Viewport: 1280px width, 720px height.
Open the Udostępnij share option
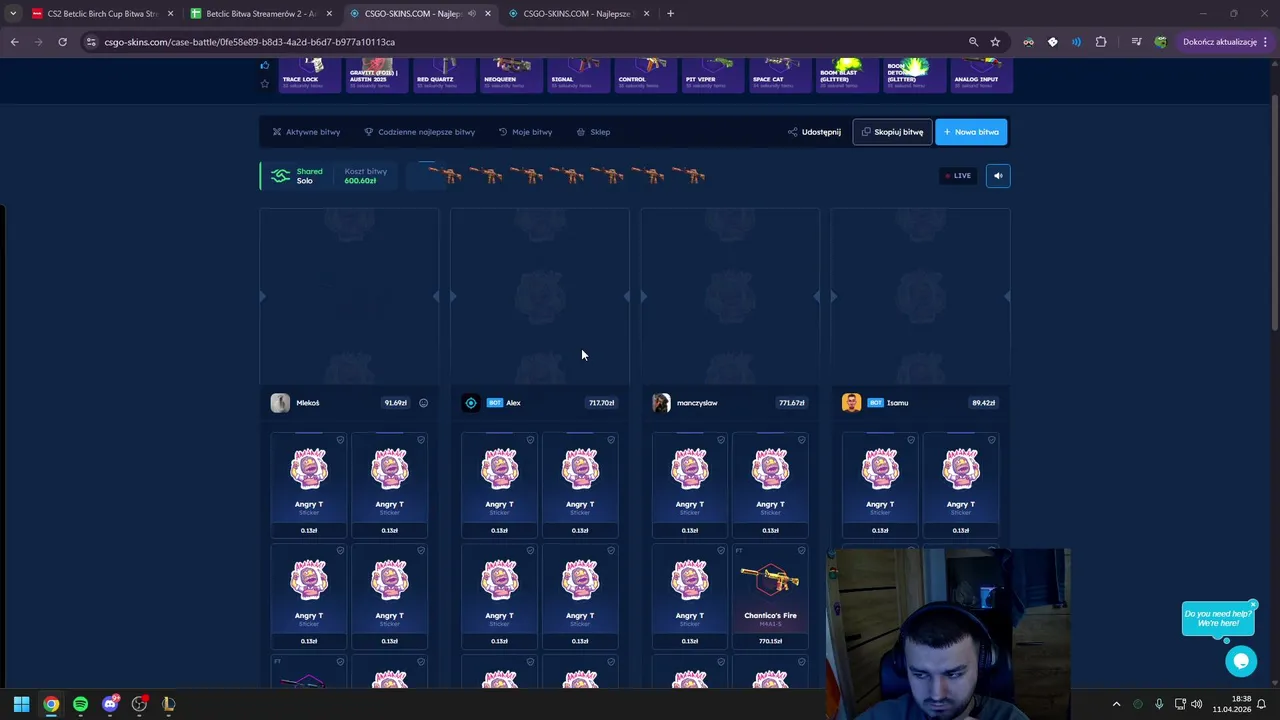814,132
